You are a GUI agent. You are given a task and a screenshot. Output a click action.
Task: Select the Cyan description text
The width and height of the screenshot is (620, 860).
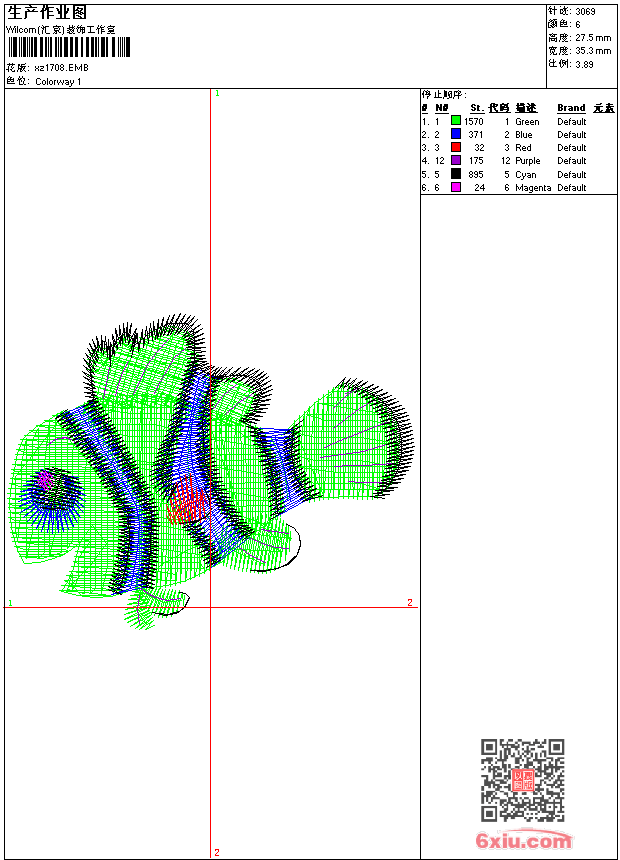[526, 175]
